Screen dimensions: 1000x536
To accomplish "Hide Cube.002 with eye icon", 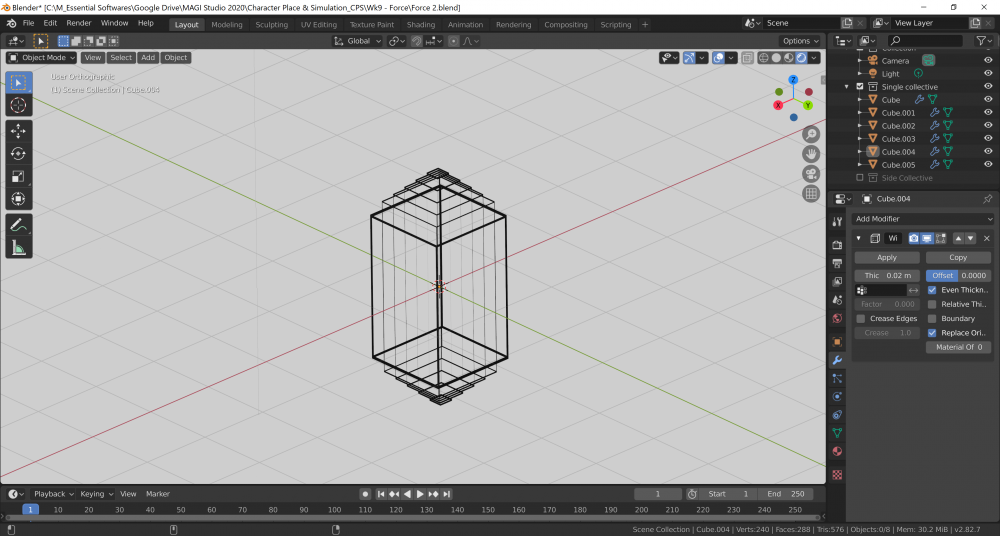I will (988, 126).
